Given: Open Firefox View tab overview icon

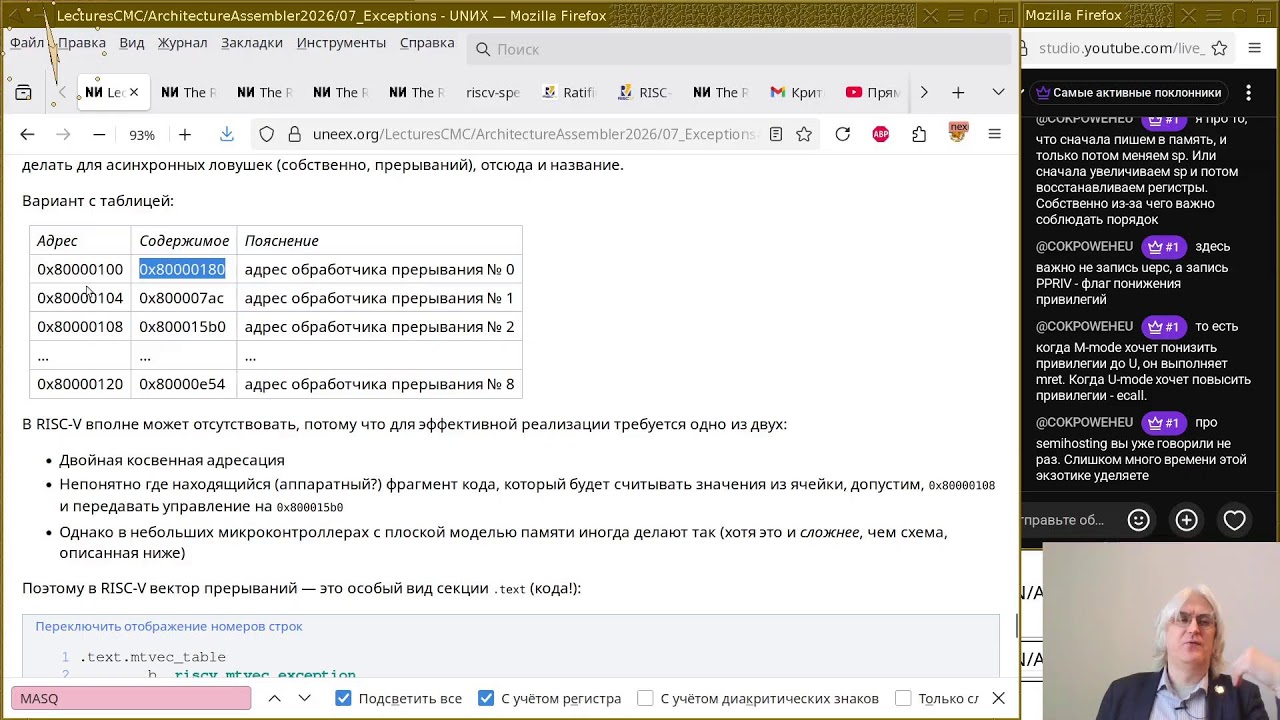Looking at the screenshot, I should [23, 92].
